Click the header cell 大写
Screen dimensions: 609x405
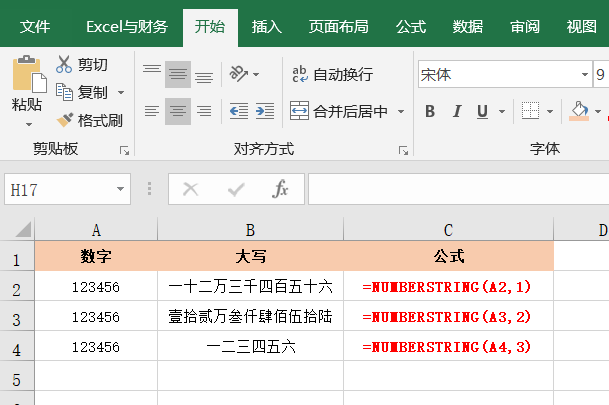pyautogui.click(x=251, y=256)
